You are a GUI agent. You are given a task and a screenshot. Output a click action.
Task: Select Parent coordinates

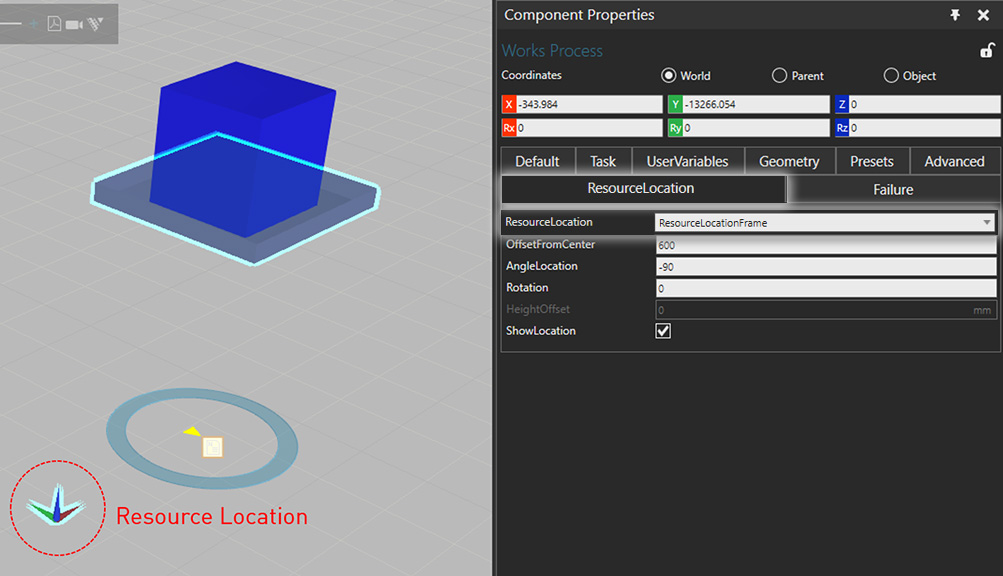pos(779,76)
